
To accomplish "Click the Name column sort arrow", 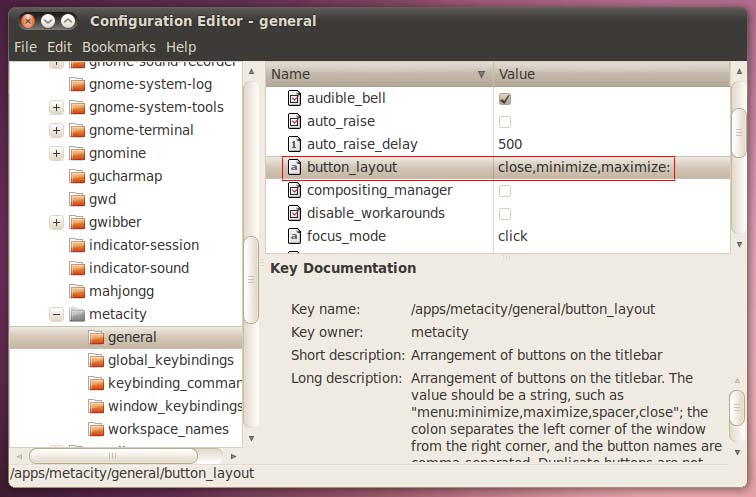I will click(481, 74).
